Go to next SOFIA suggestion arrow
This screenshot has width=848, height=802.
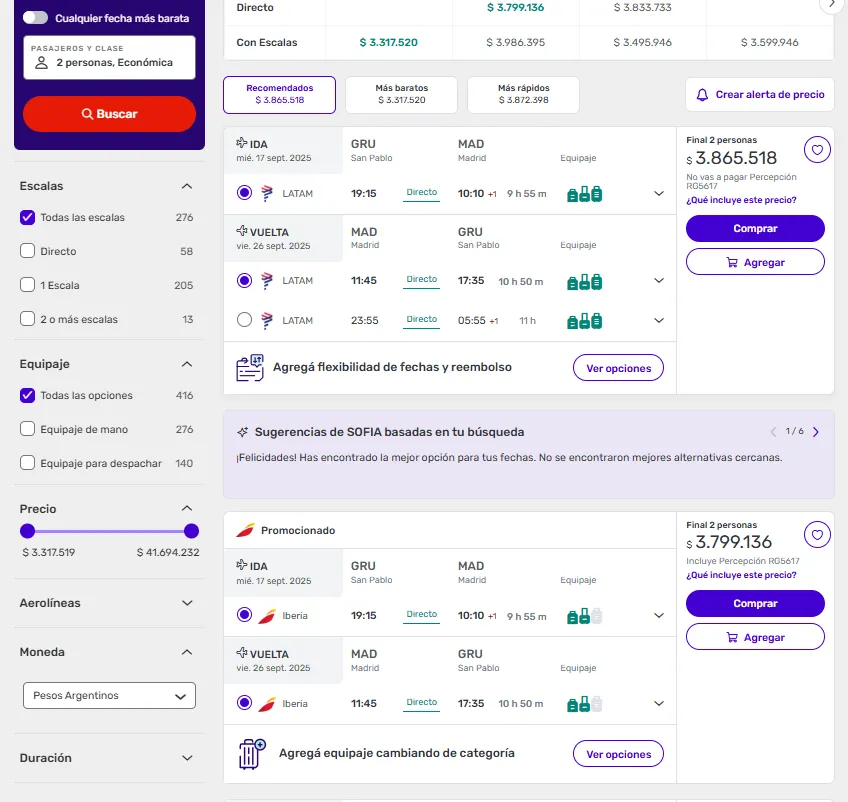click(816, 432)
